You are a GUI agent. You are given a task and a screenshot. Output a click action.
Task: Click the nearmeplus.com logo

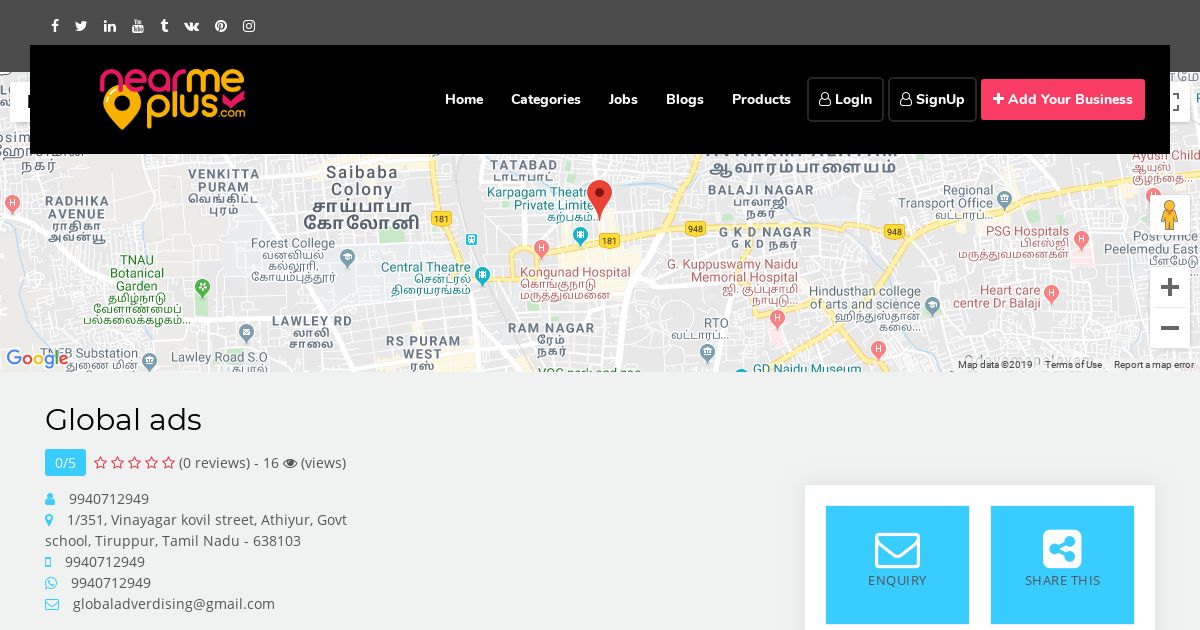(x=172, y=98)
